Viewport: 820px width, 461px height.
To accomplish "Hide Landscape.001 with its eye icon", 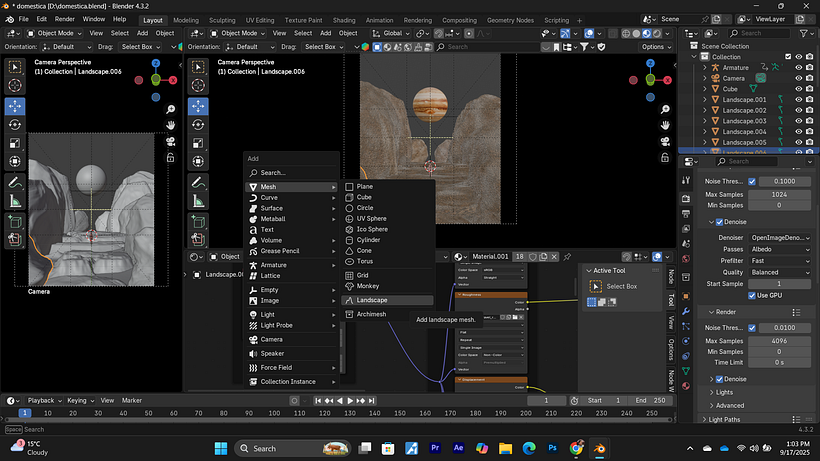I will point(798,100).
